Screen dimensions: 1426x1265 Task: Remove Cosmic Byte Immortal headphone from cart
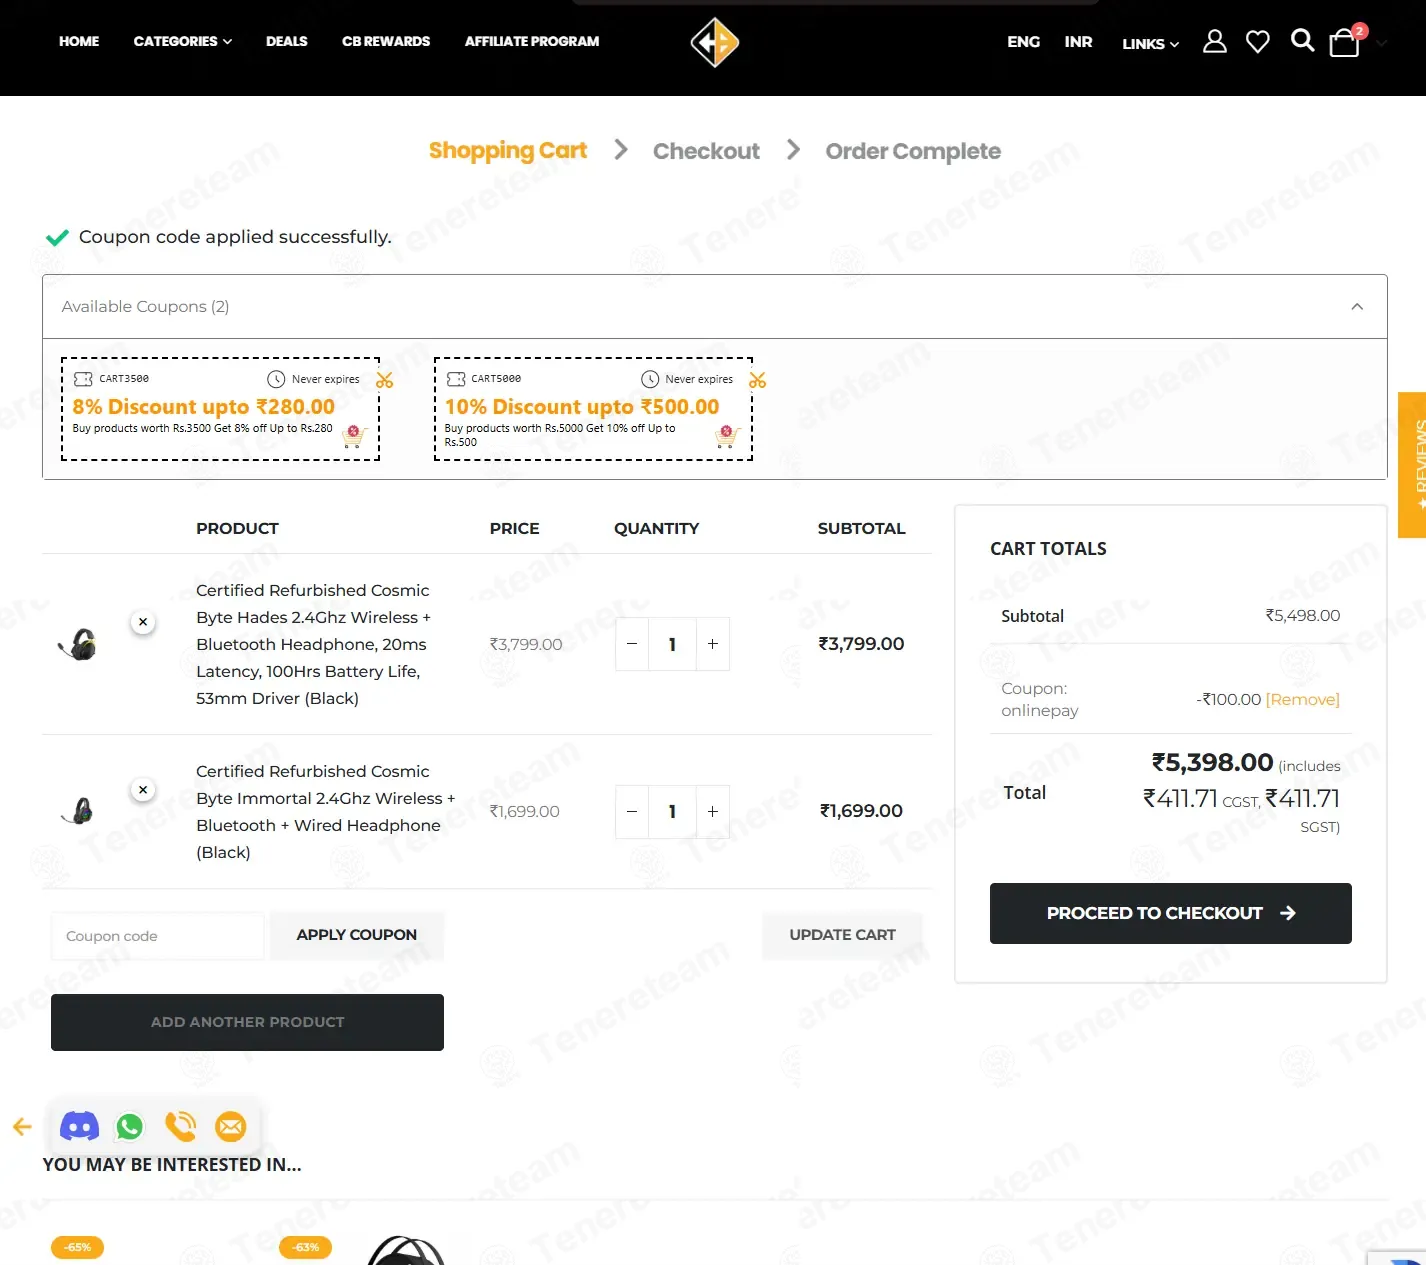coord(143,790)
